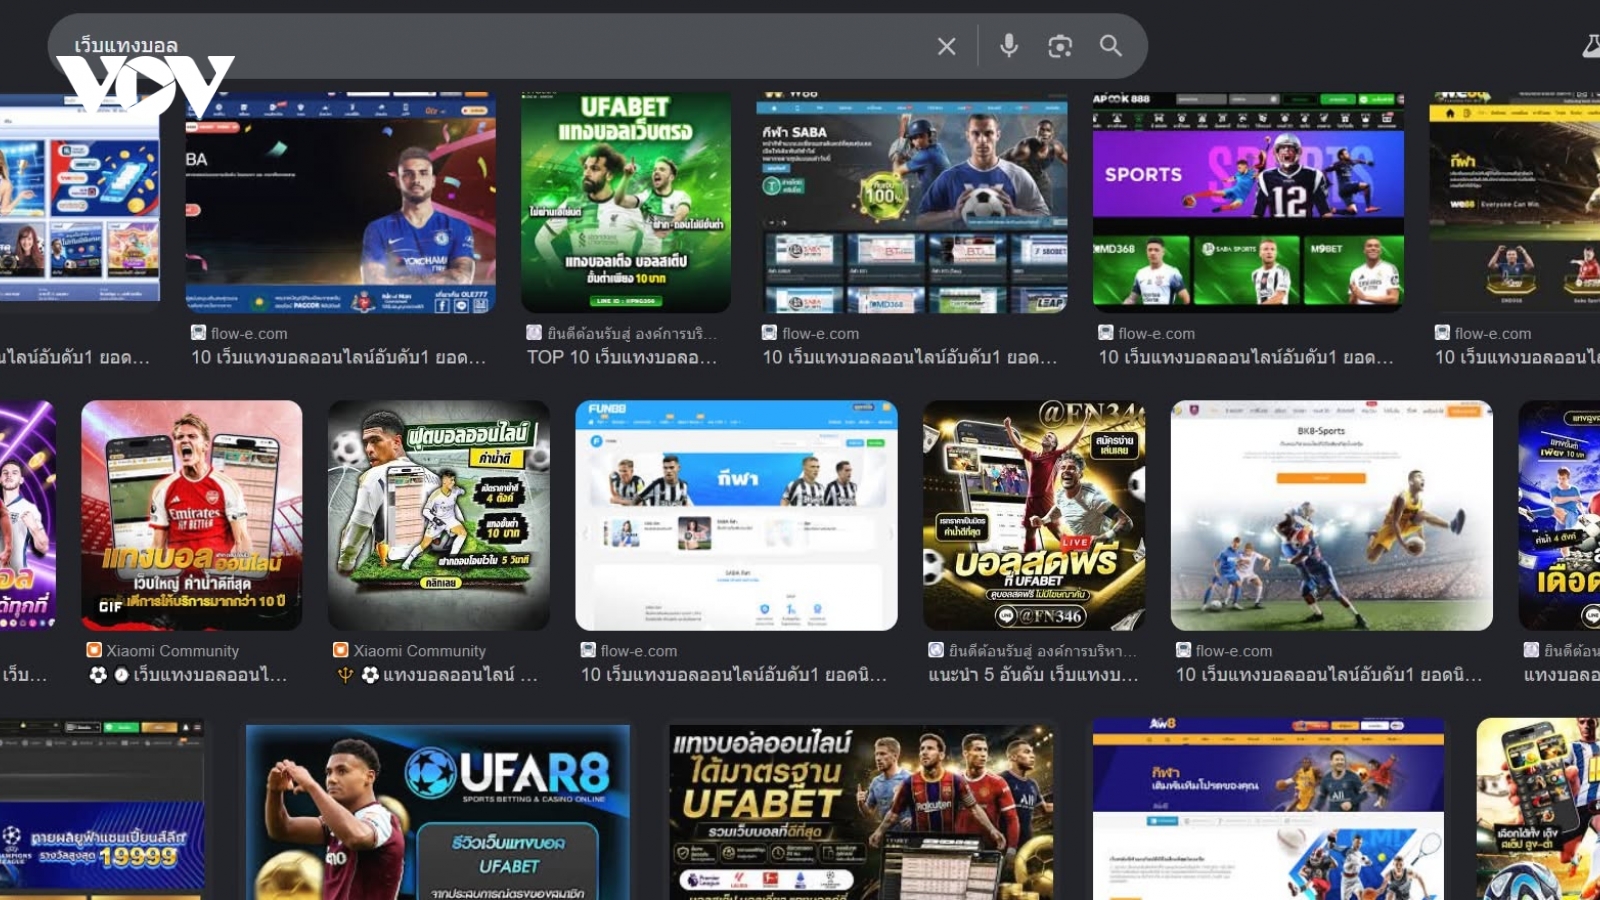Start voice search with the microphone icon
This screenshot has width=1600, height=900.
1009,45
